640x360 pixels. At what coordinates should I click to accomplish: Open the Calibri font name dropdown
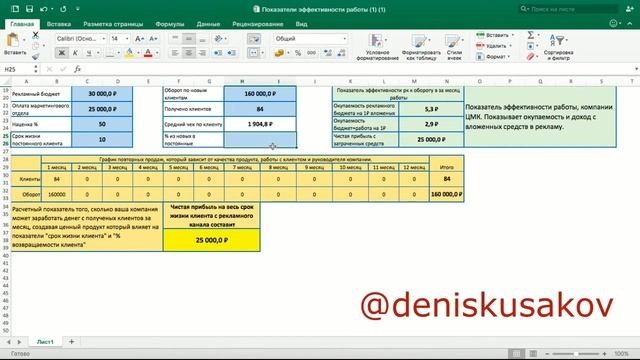tap(103, 39)
